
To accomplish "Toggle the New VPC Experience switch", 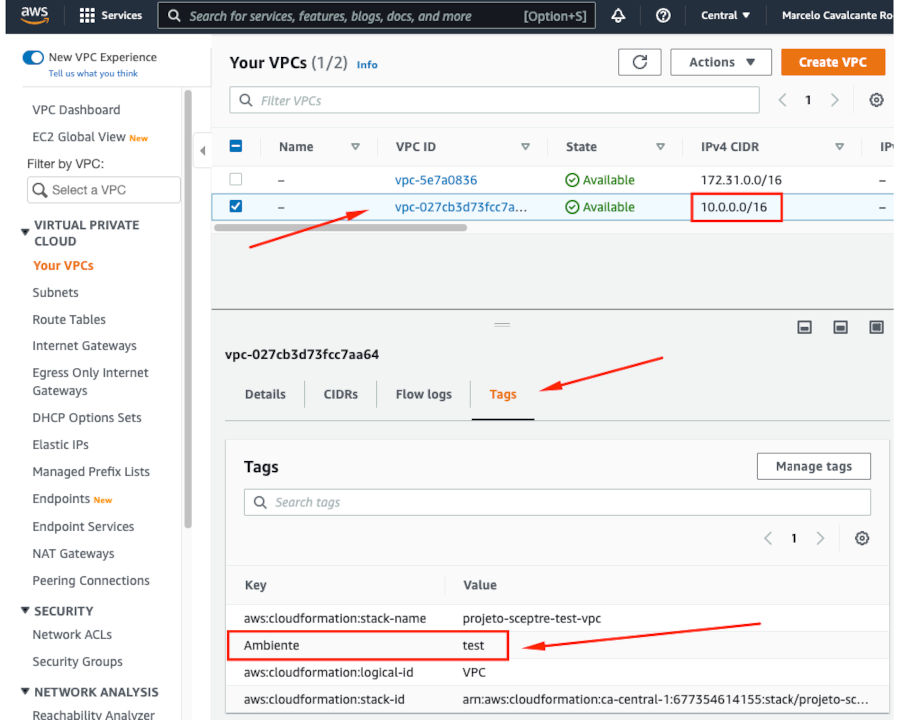I will [x=33, y=58].
